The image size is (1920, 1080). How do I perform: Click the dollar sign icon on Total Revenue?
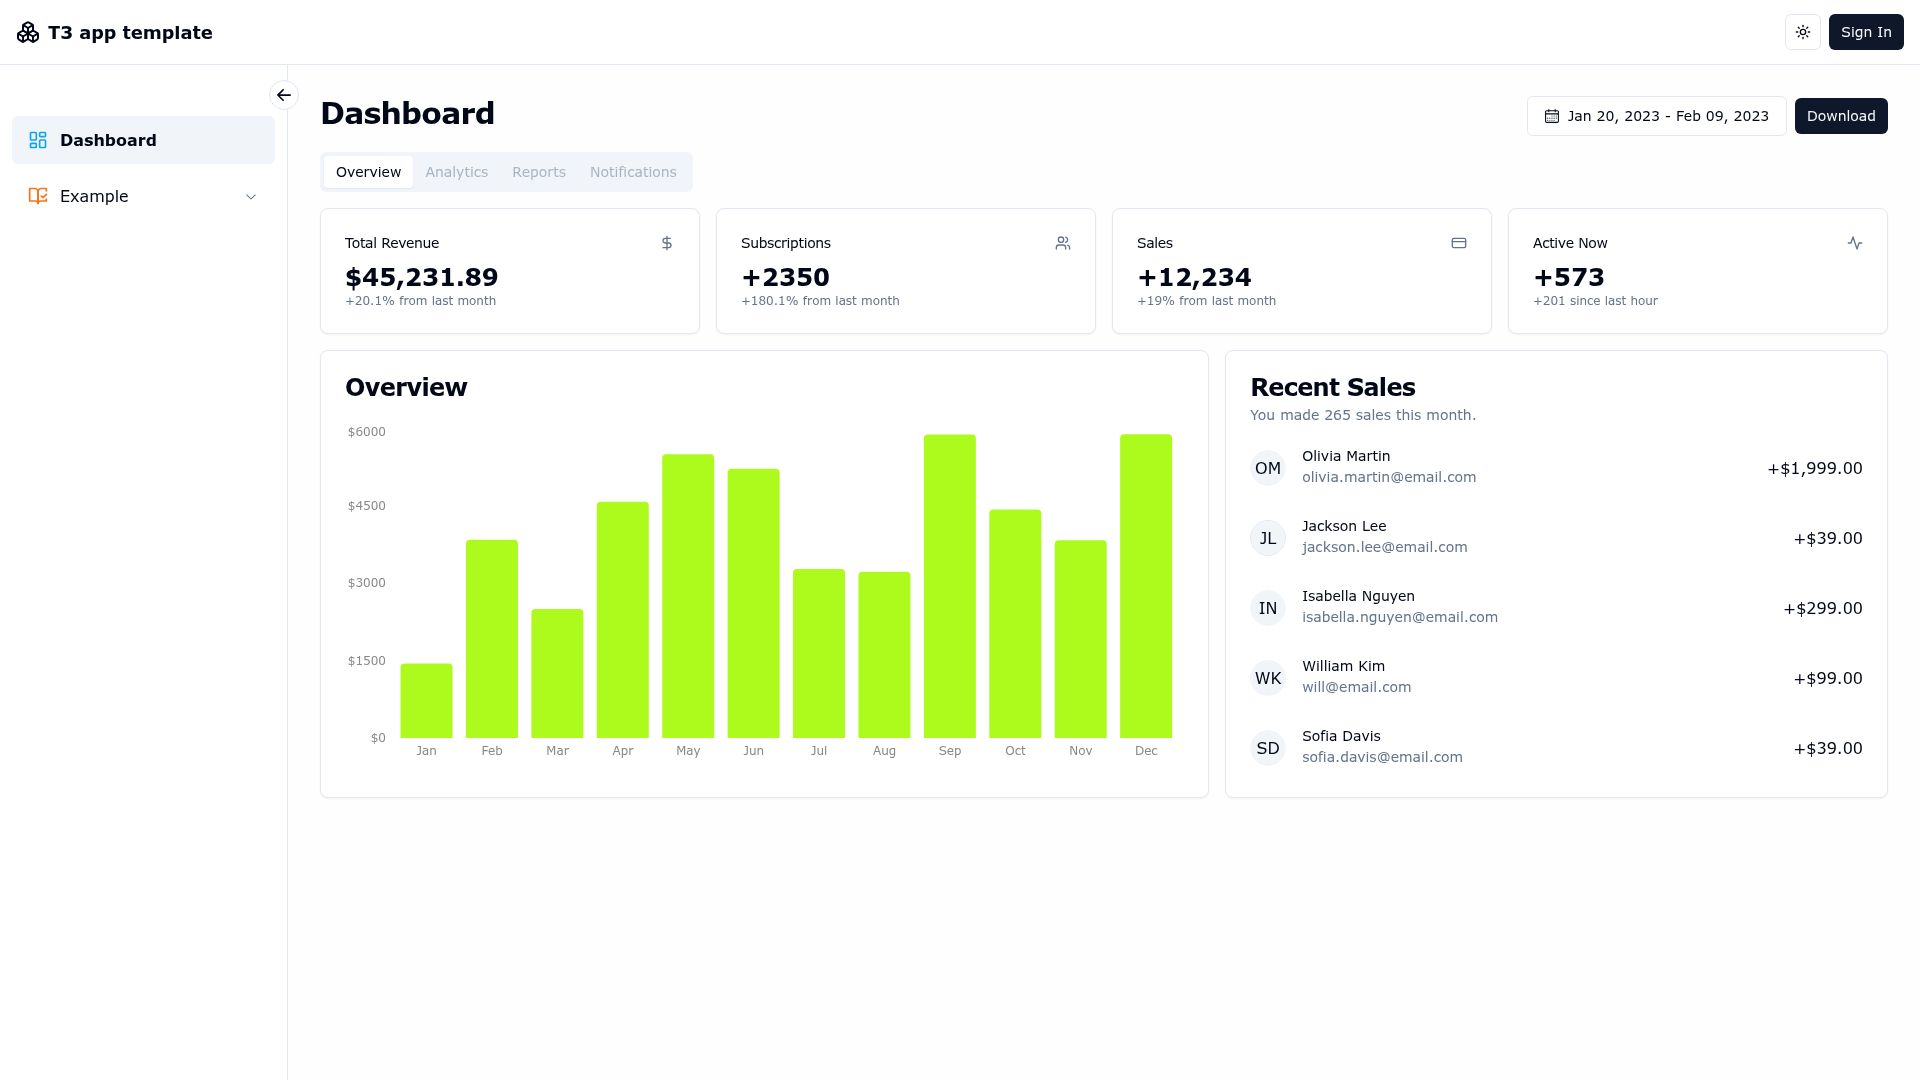pyautogui.click(x=667, y=243)
